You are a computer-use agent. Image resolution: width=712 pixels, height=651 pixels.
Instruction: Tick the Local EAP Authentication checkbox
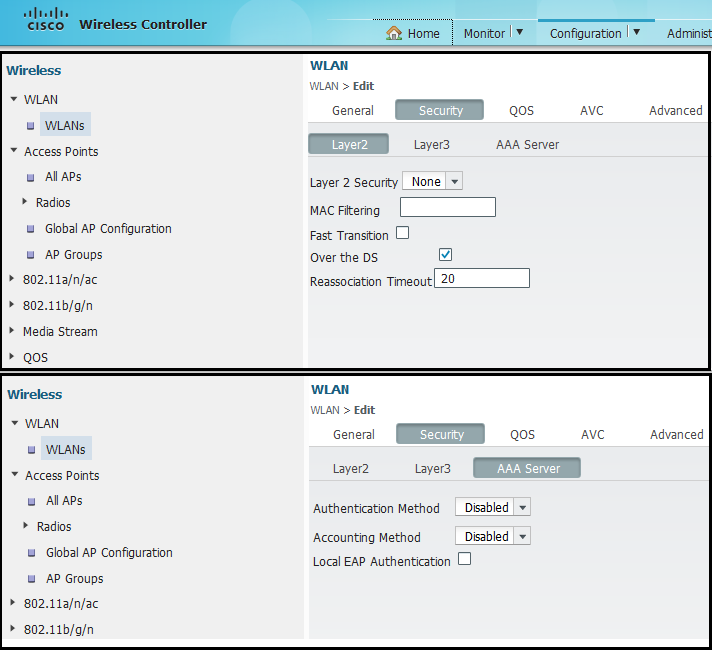[x=464, y=559]
